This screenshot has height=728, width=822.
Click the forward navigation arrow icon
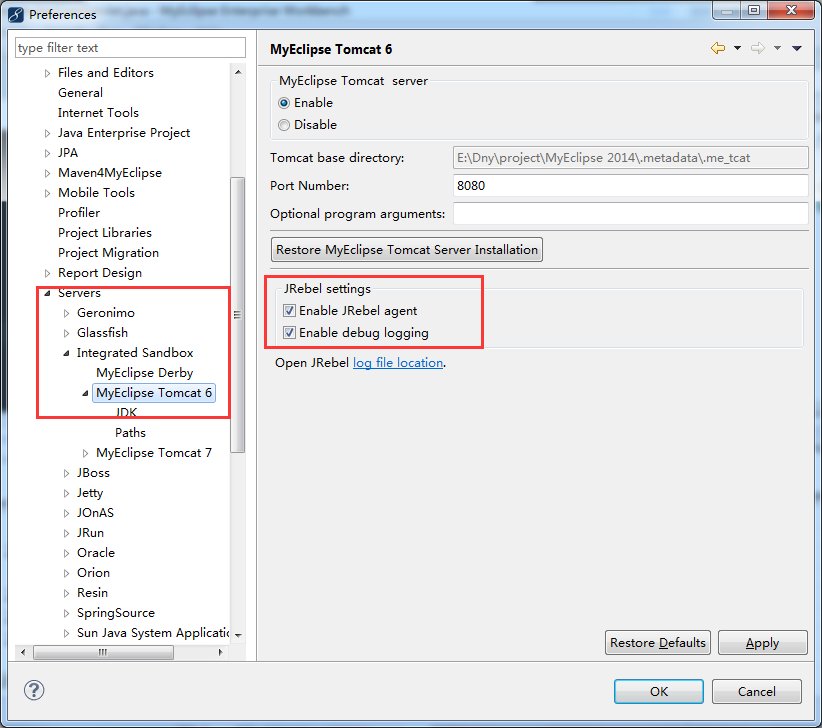758,48
